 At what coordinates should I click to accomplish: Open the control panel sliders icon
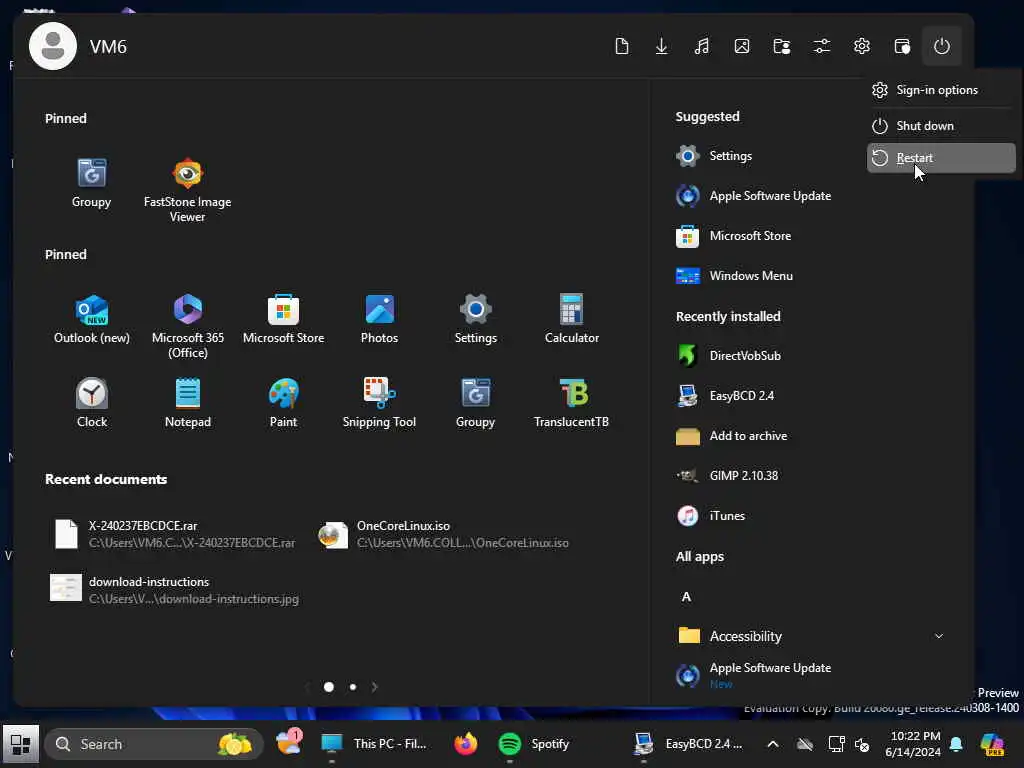point(822,46)
